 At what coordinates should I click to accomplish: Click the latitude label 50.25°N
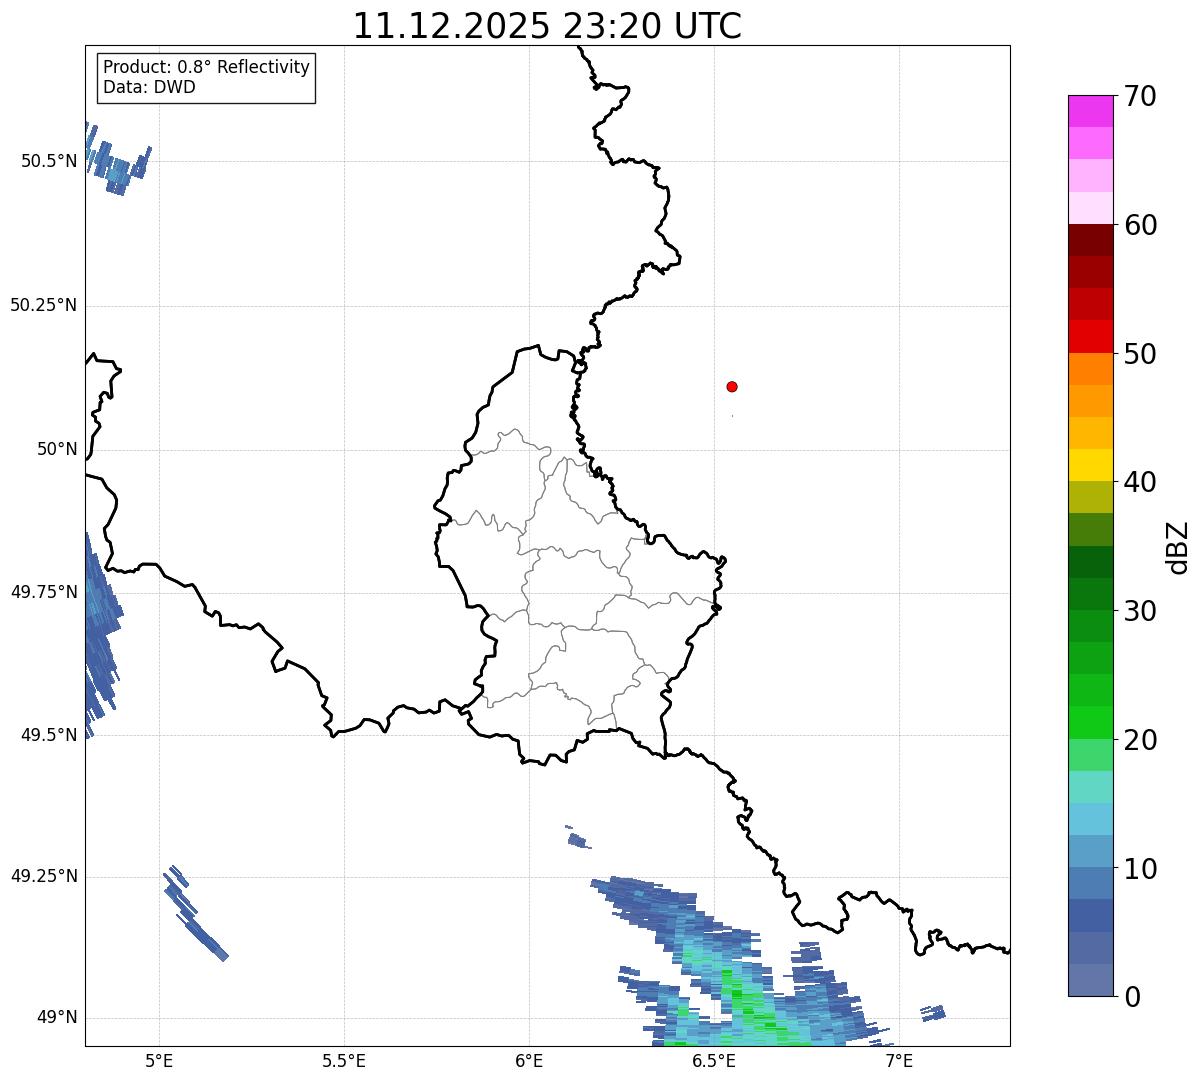(44, 305)
